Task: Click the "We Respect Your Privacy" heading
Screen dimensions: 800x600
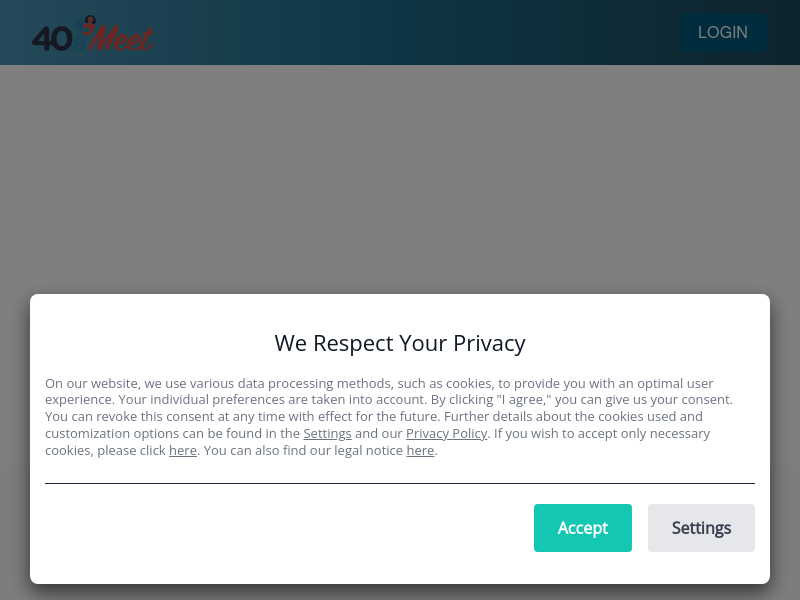Action: [400, 343]
